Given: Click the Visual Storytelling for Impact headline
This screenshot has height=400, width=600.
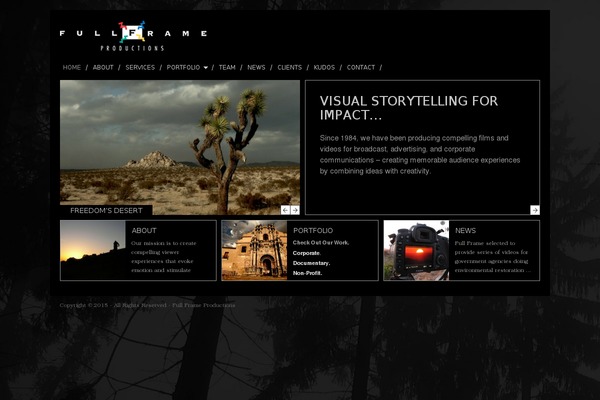Looking at the screenshot, I should pos(409,108).
